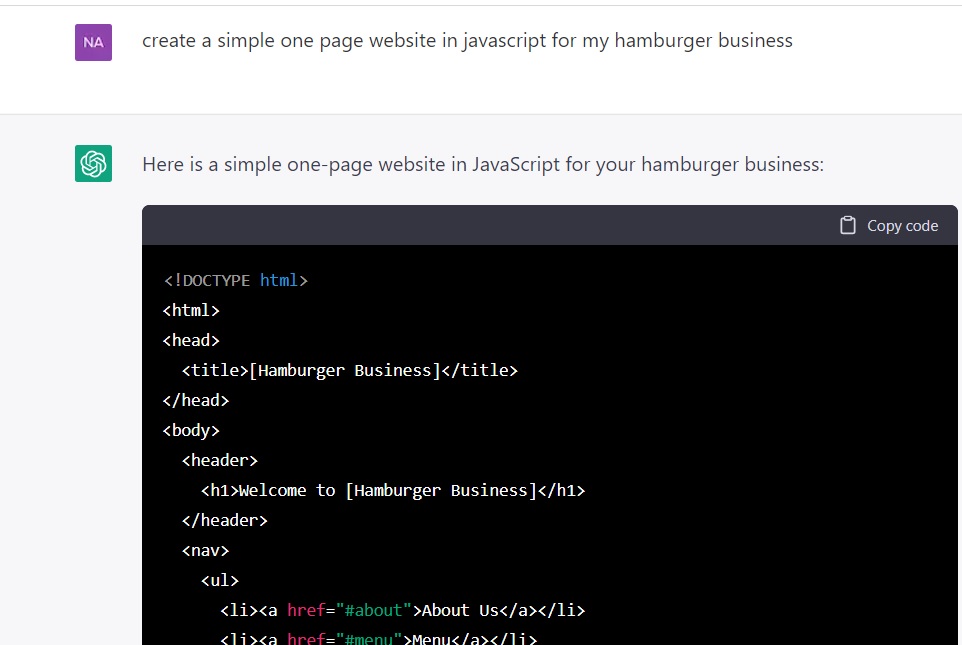Click the <h1>Welcome to [Hamburger Business] line
Image resolution: width=962 pixels, height=645 pixels.
(x=393, y=491)
